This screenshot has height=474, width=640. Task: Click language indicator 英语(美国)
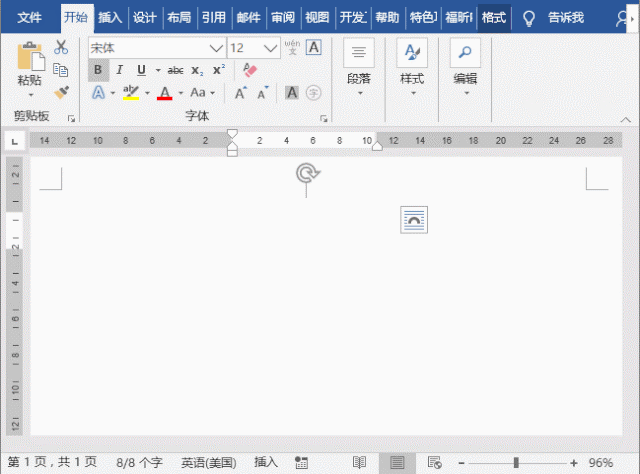tap(209, 463)
